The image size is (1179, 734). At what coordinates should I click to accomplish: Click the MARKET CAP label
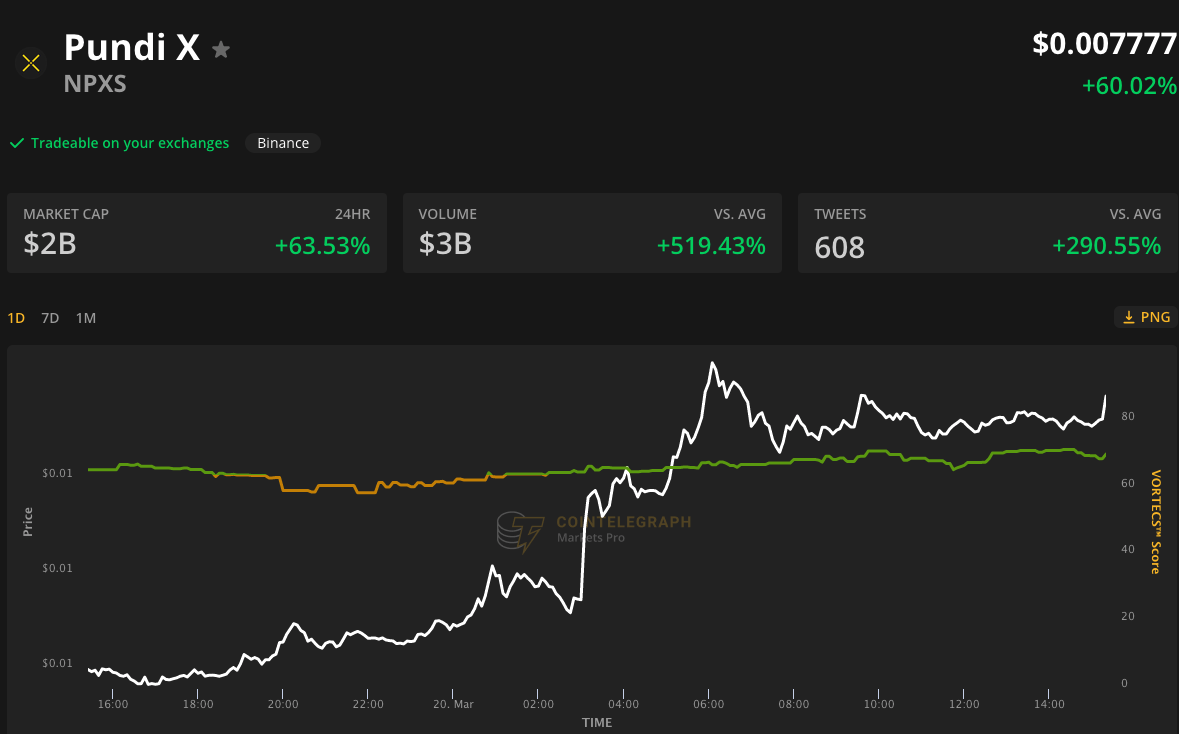click(66, 214)
